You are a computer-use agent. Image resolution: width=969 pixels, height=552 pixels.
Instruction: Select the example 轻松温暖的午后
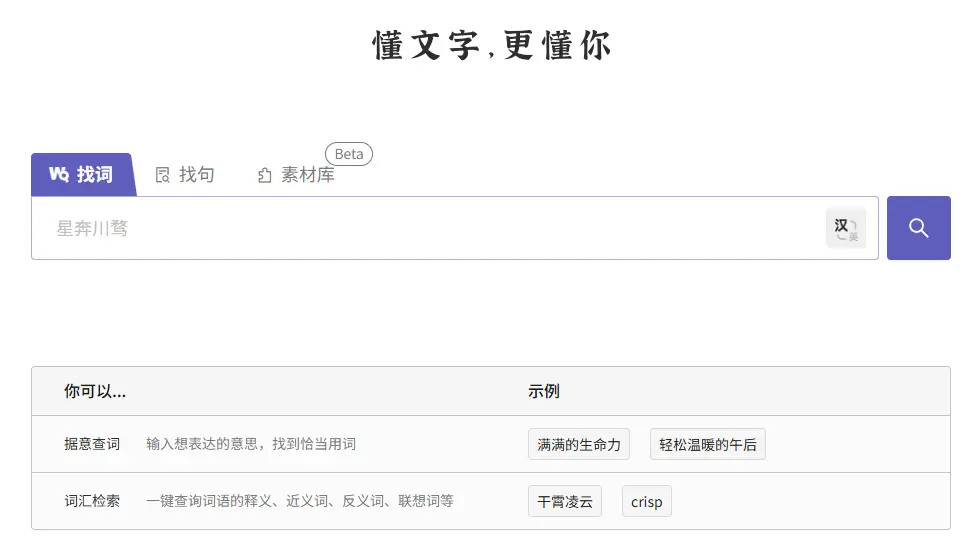(707, 445)
